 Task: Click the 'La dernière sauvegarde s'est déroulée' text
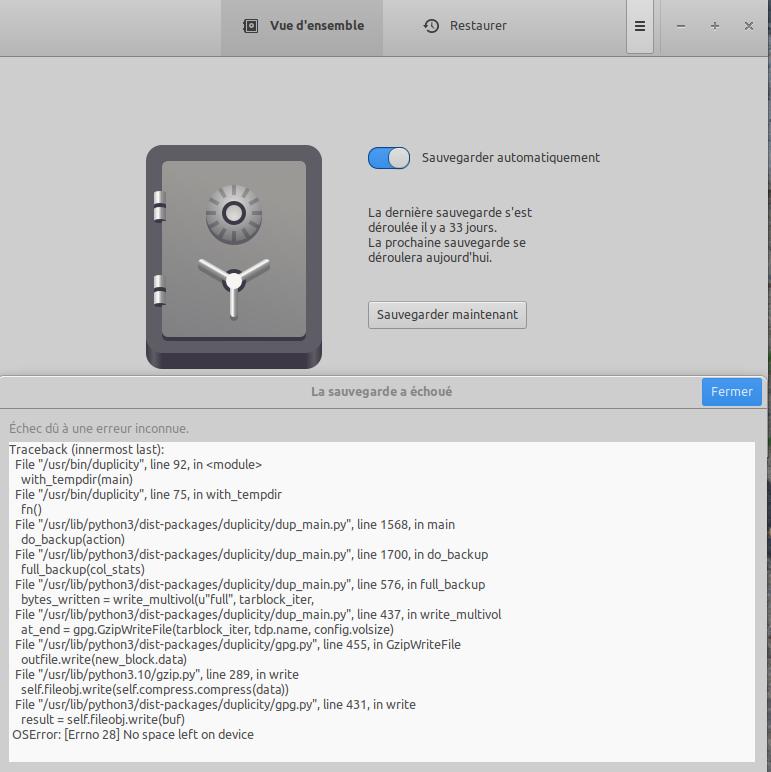point(450,220)
